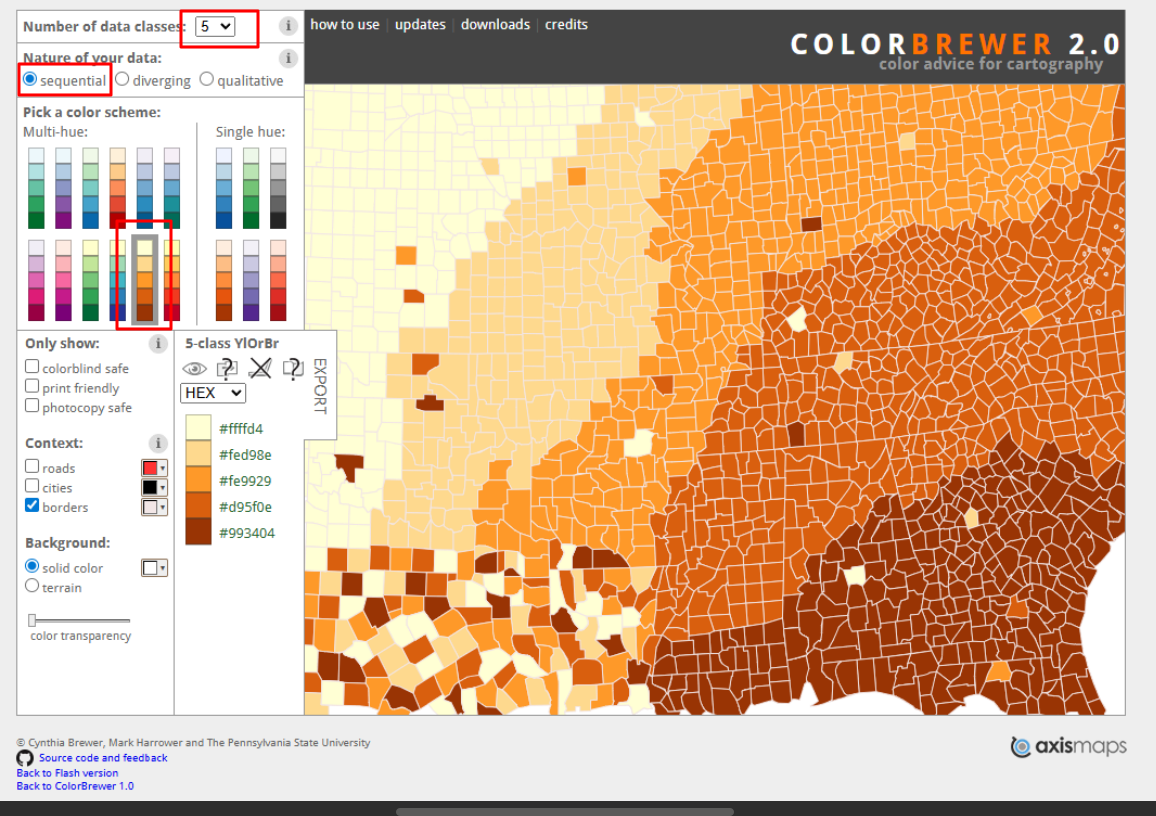The height and width of the screenshot is (816, 1156).
Task: Uncheck the borders context checkbox
Action: coord(32,505)
